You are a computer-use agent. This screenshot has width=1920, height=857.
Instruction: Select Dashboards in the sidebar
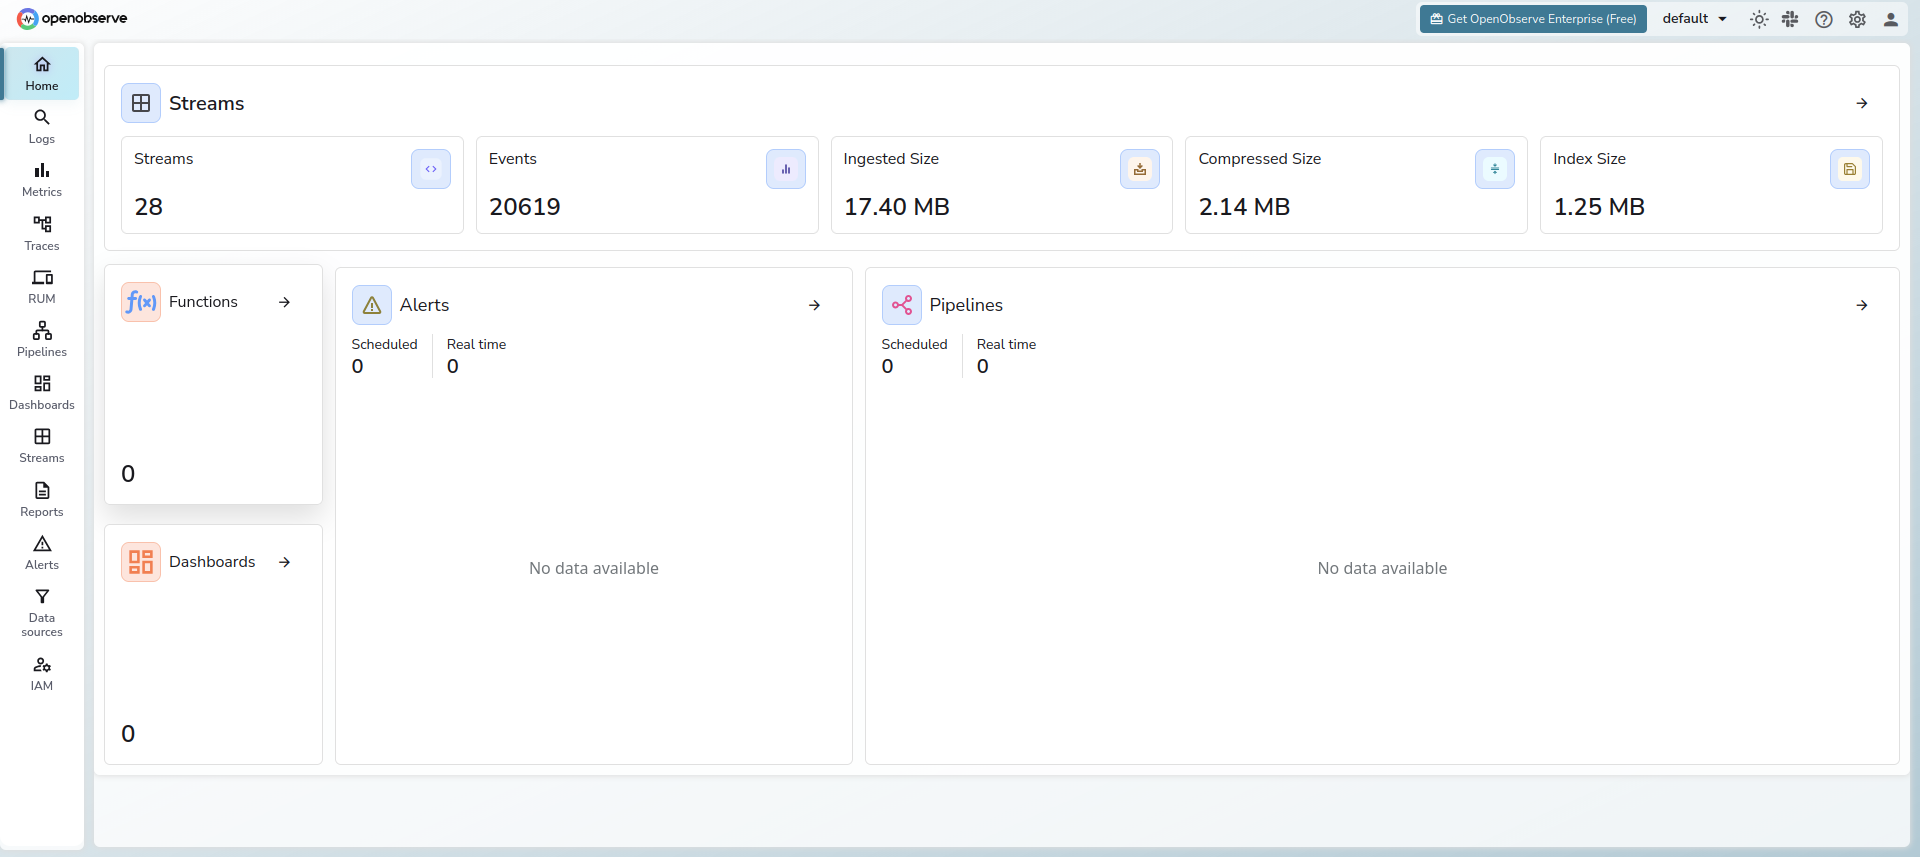(x=42, y=393)
